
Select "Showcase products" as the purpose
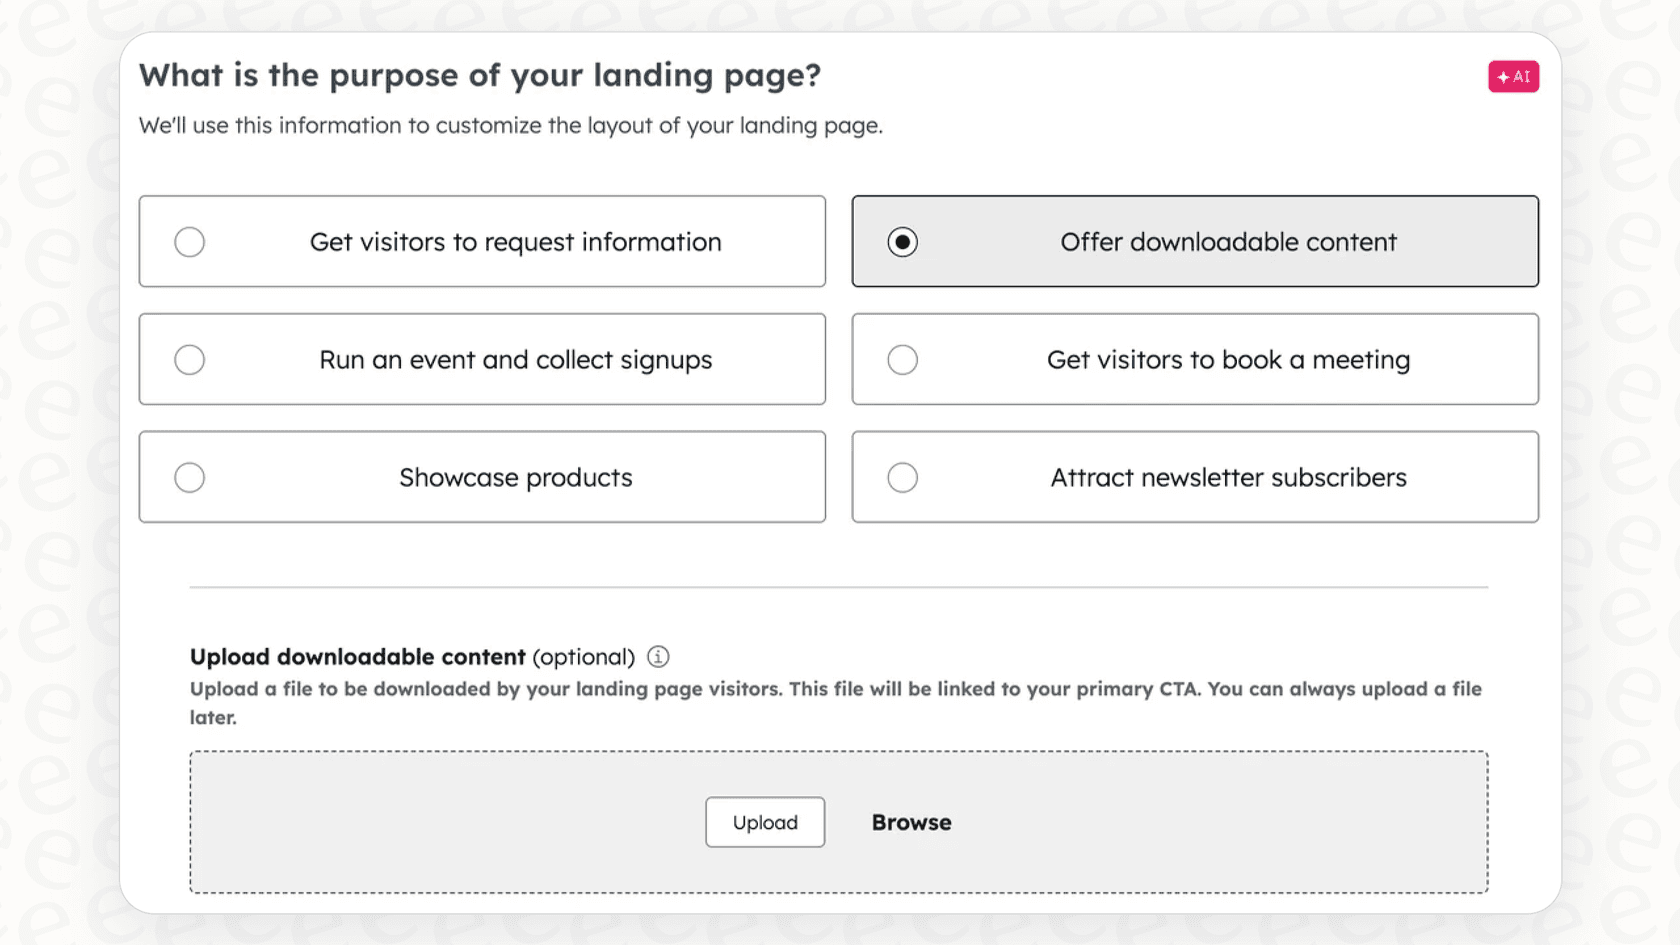482,477
